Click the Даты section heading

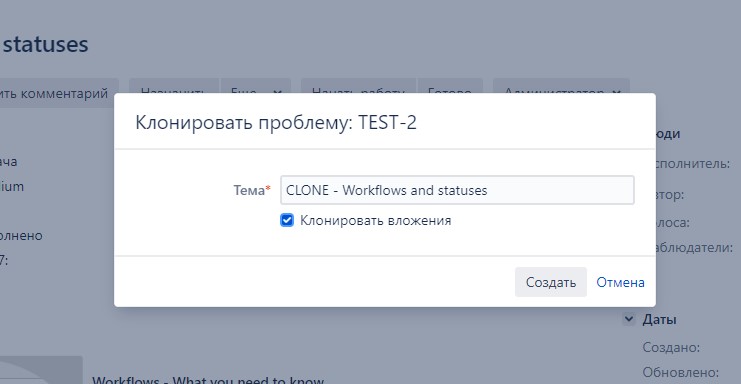[x=659, y=319]
